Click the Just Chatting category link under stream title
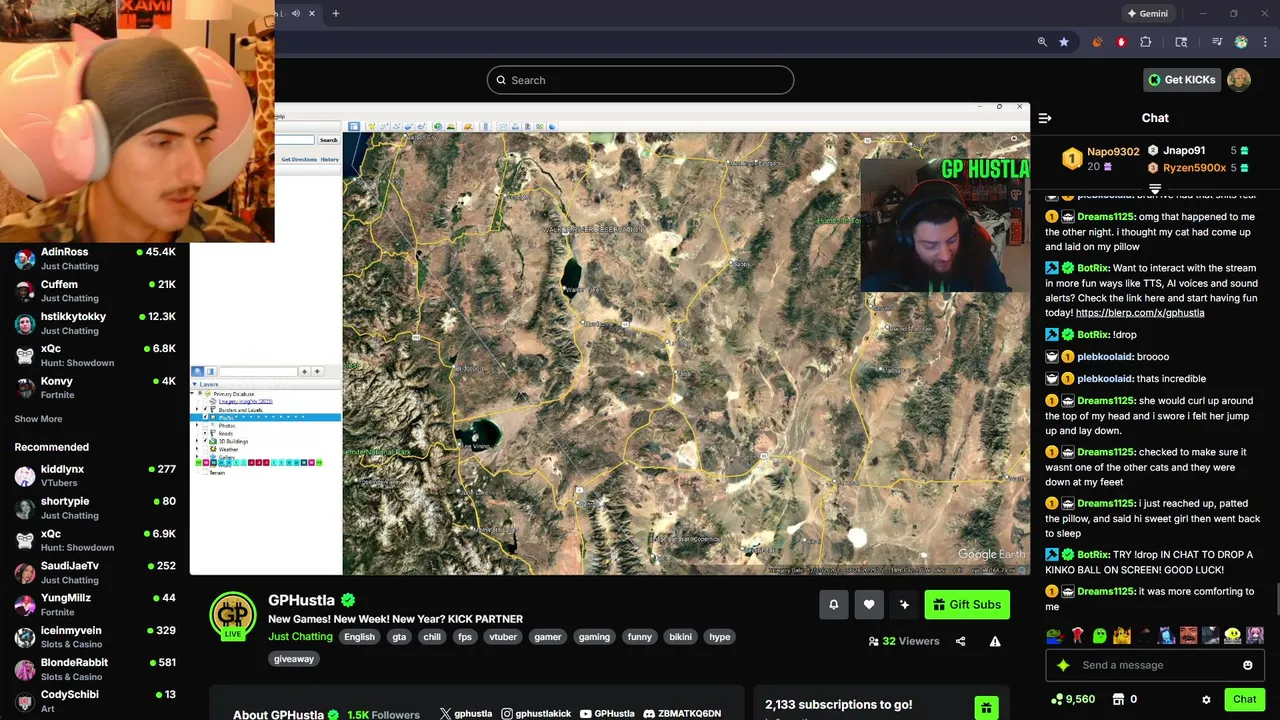The image size is (1280, 720). click(300, 636)
